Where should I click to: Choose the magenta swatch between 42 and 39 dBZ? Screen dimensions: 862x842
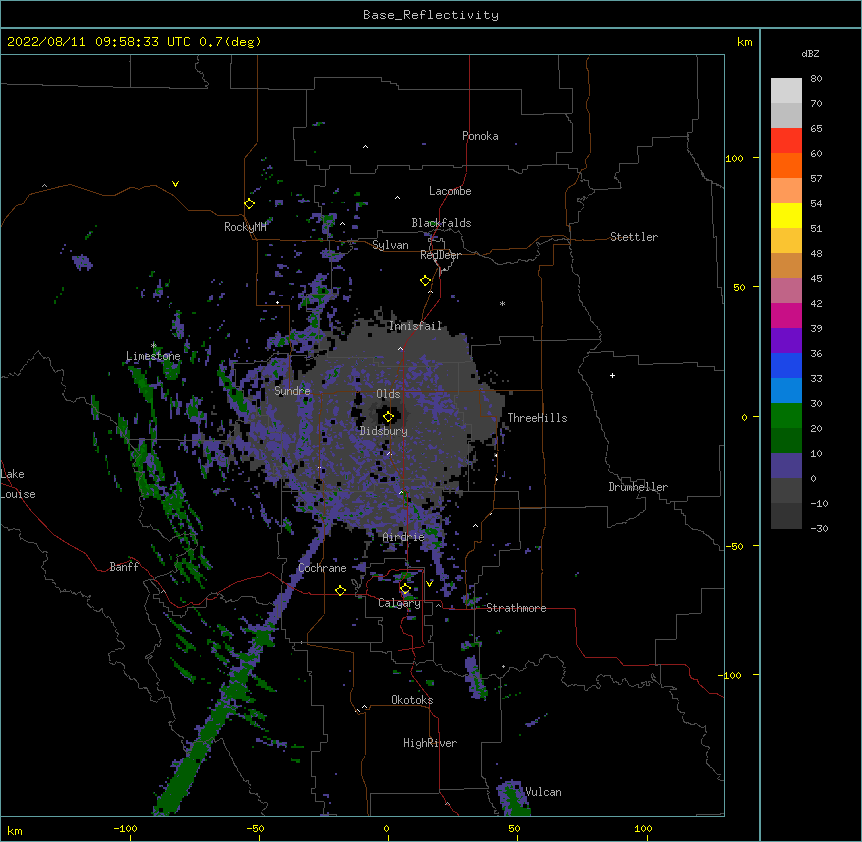(x=786, y=315)
